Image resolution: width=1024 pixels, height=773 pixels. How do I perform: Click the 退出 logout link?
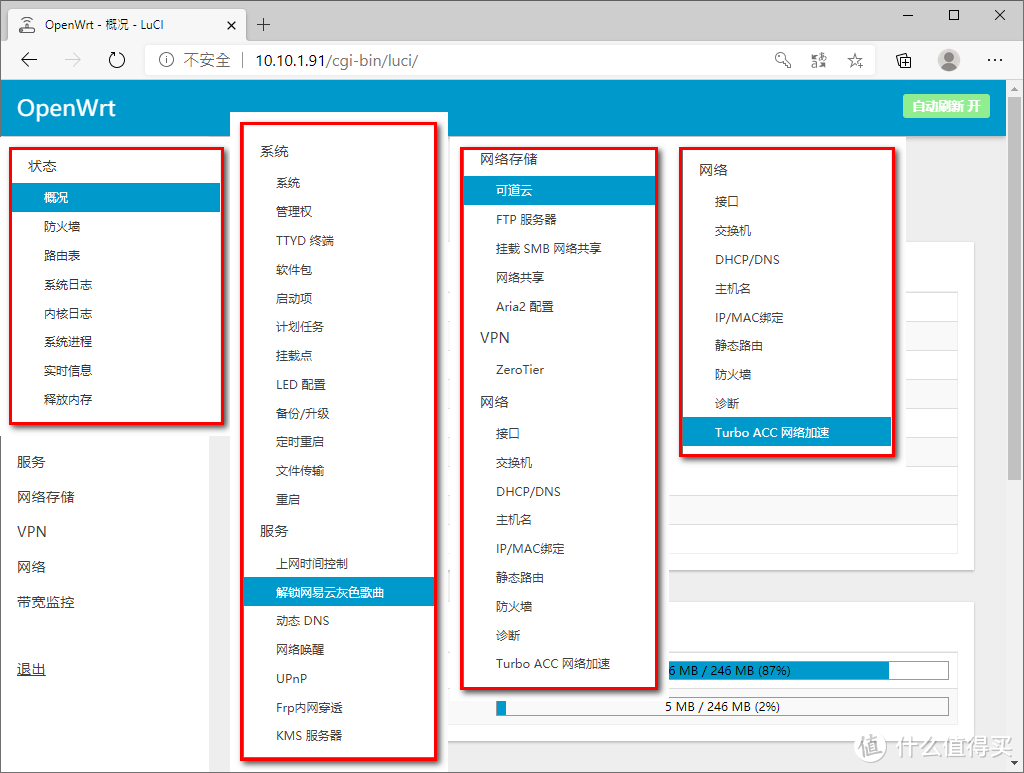30,669
